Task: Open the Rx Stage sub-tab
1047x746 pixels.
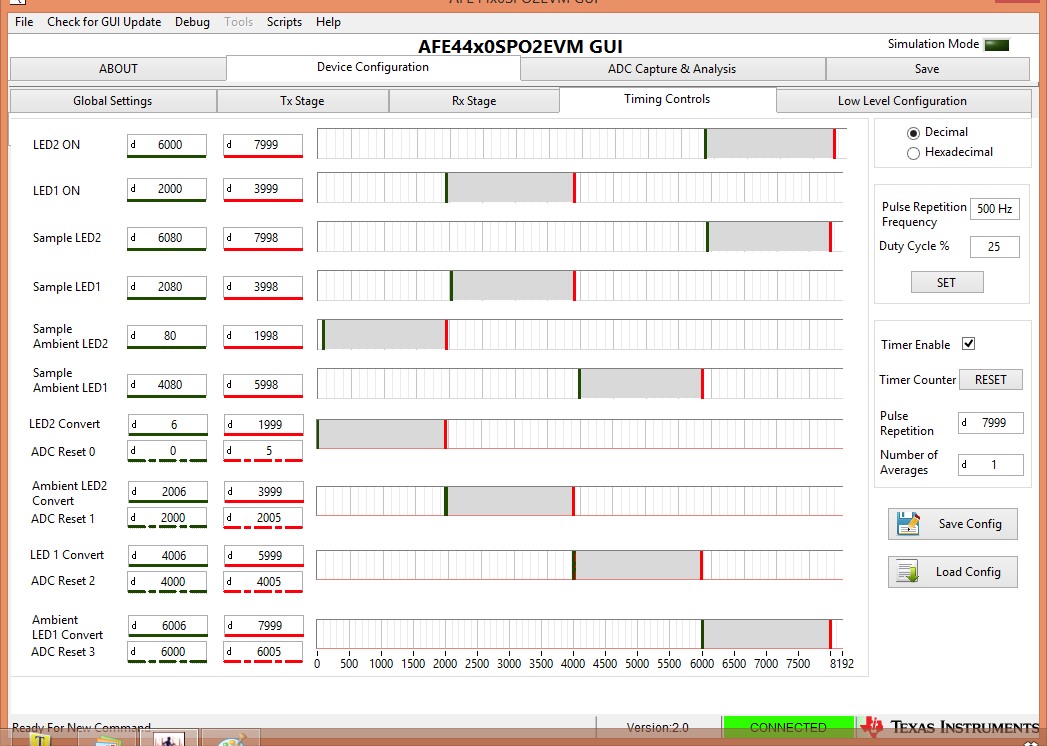Action: 474,101
